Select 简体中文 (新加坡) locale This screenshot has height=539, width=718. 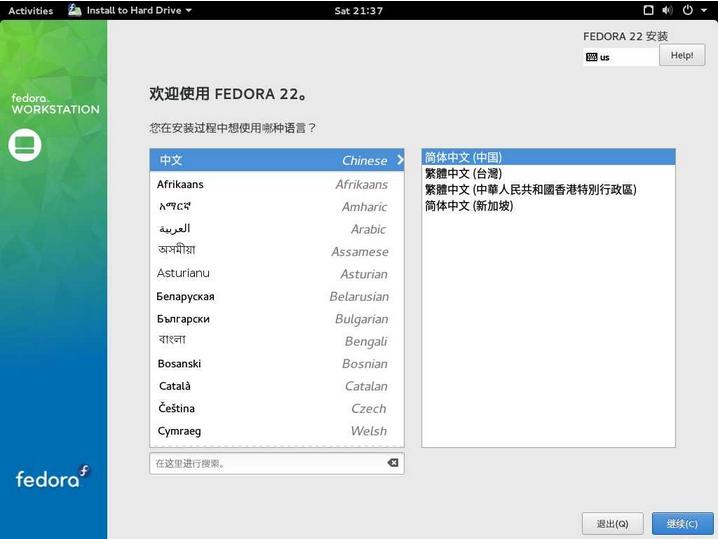[548, 206]
